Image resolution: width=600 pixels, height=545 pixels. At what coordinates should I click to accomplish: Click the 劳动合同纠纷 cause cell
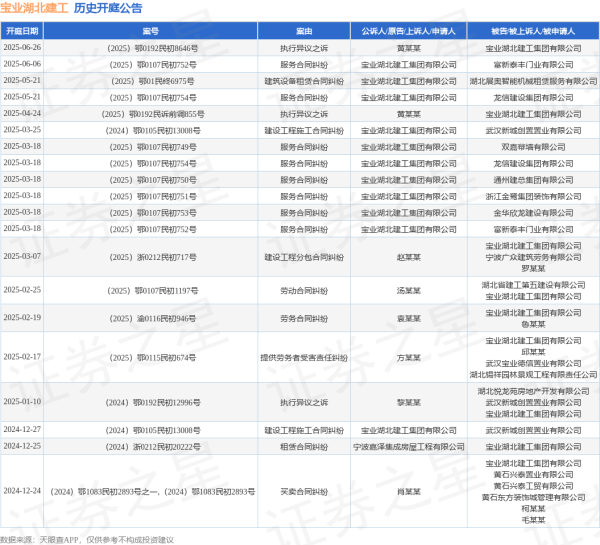coord(304,291)
